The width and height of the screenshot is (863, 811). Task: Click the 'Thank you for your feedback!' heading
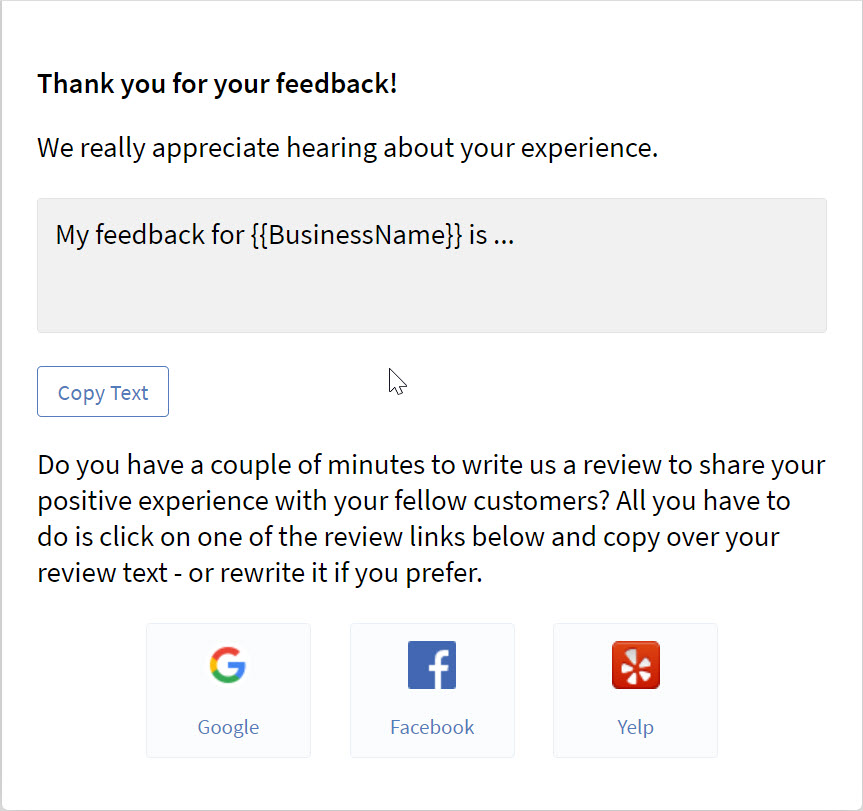click(217, 84)
